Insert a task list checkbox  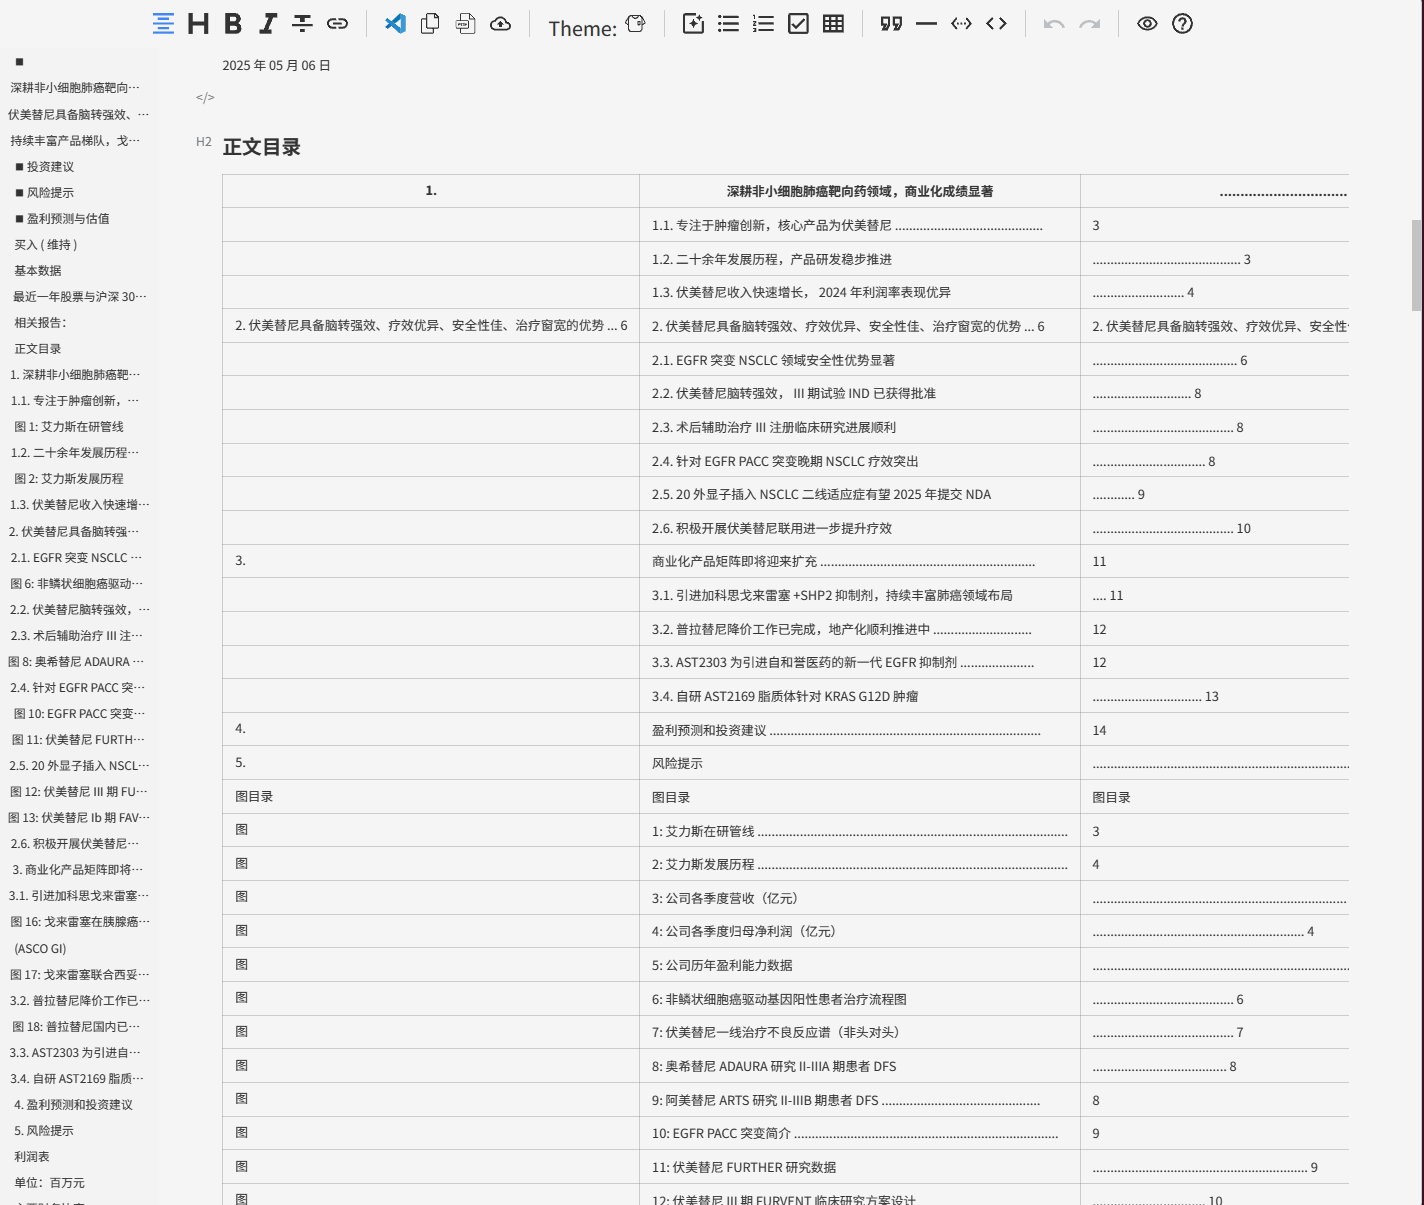coord(798,23)
